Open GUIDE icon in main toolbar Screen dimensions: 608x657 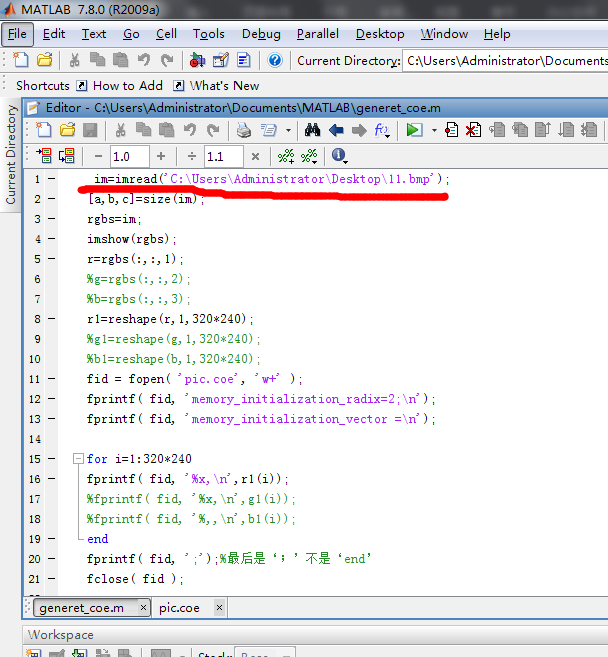220,60
